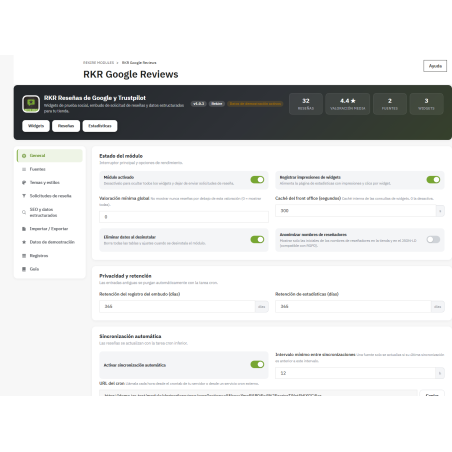Turn off Activar sincronización automática
This screenshot has width=452, height=452.
point(257,364)
